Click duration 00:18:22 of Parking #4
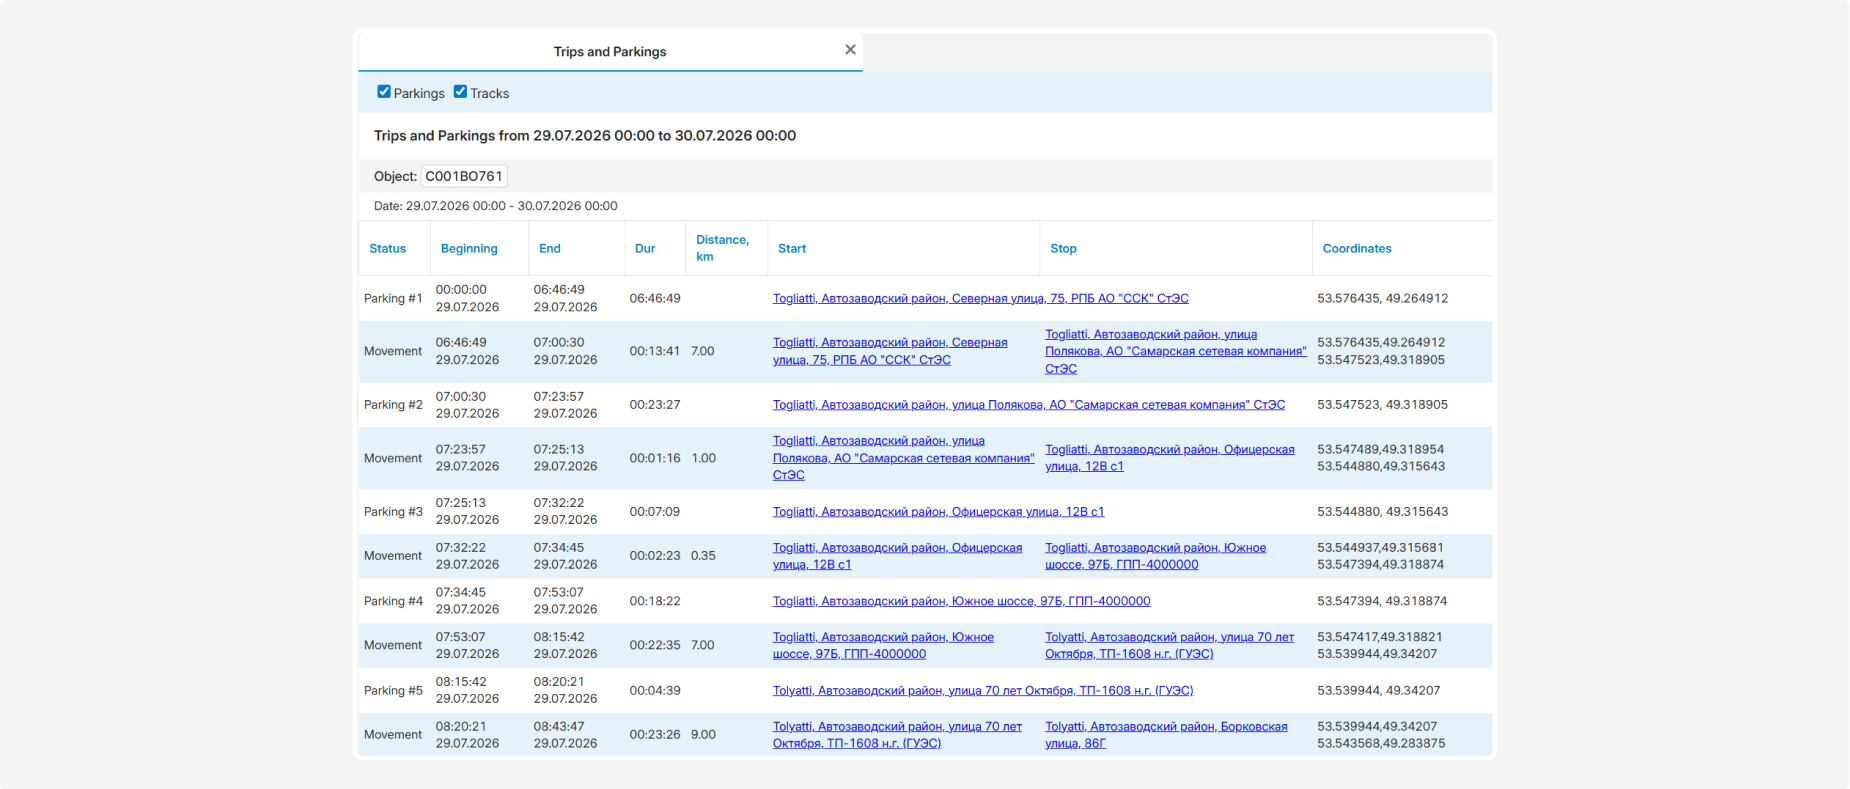This screenshot has height=789, width=1850. (655, 601)
